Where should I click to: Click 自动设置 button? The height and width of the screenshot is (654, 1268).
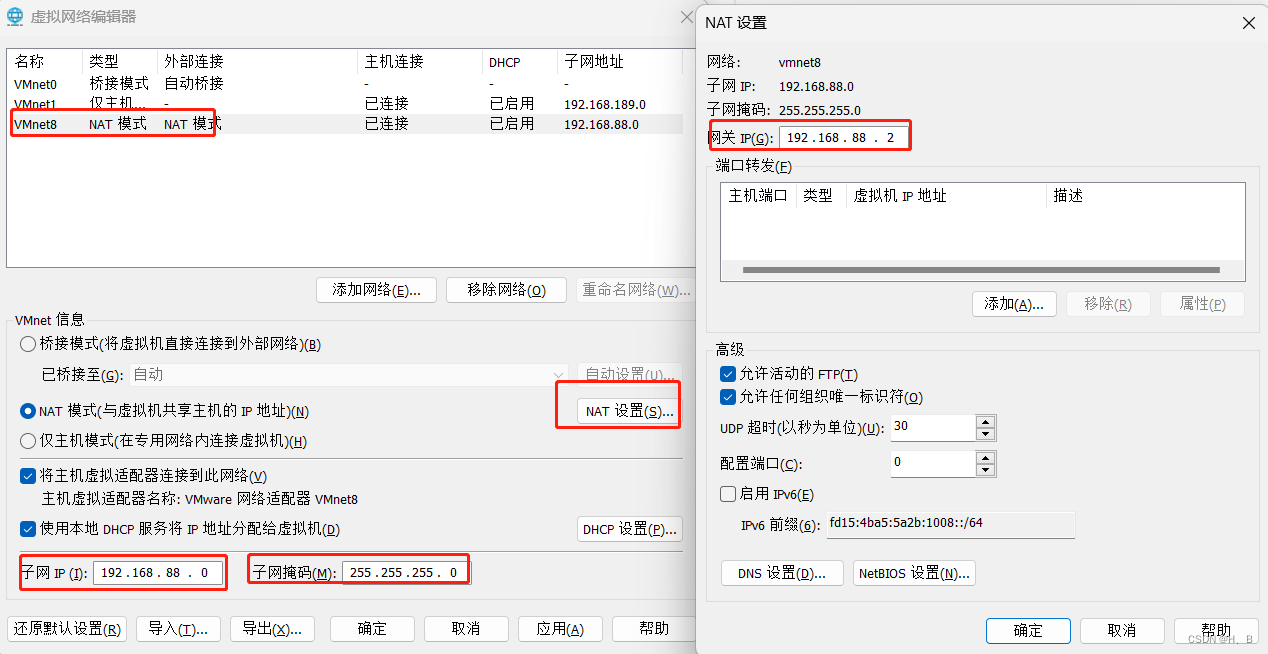pos(629,374)
